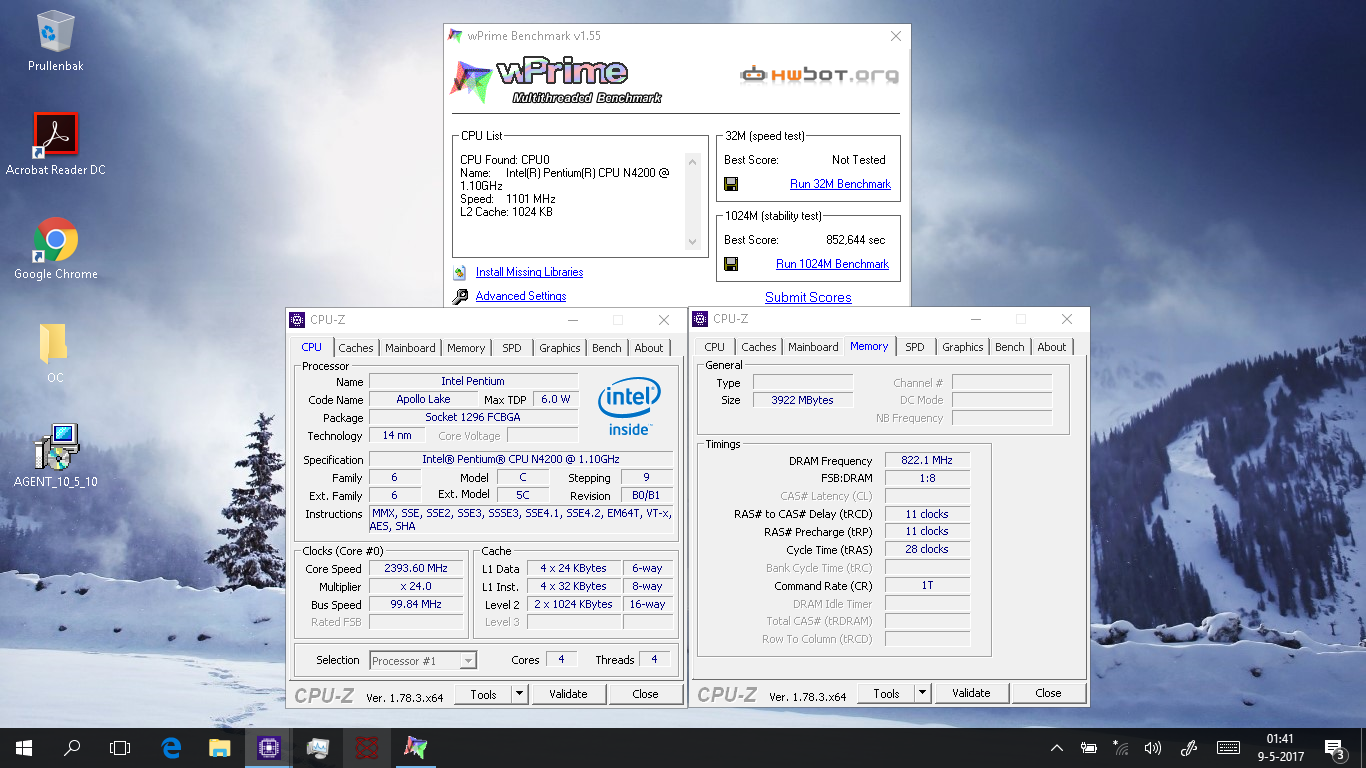
Task: Open Install Missing Libraries link
Action: point(529,272)
